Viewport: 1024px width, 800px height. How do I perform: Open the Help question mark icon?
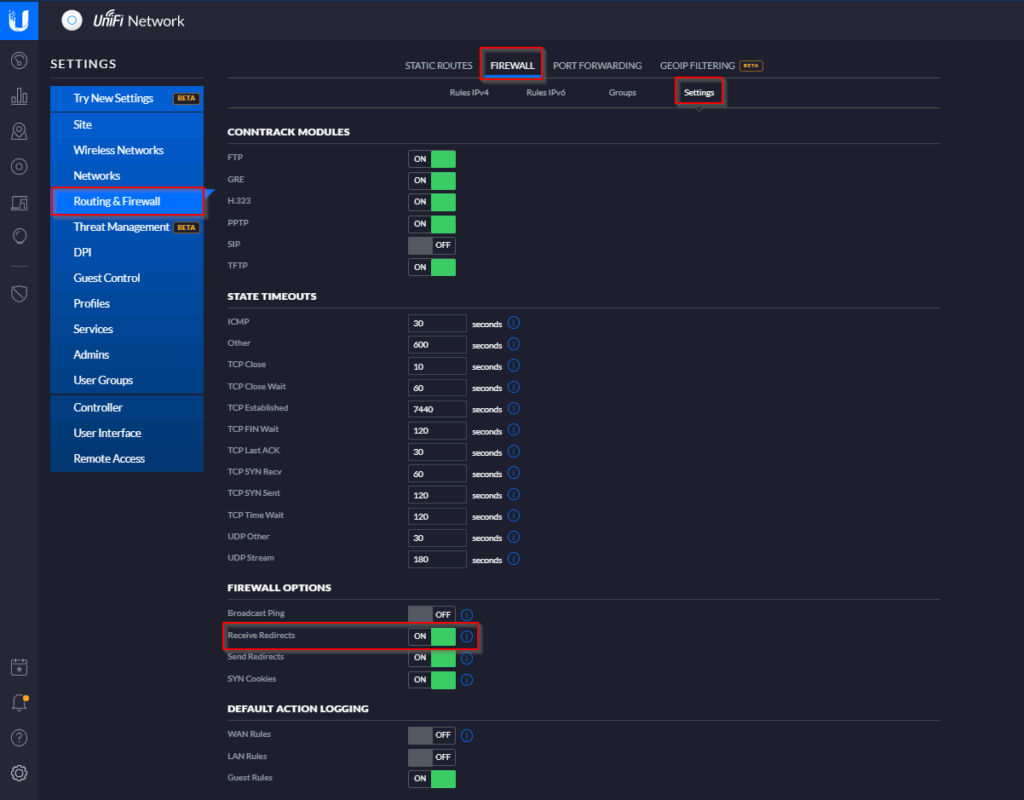point(19,738)
